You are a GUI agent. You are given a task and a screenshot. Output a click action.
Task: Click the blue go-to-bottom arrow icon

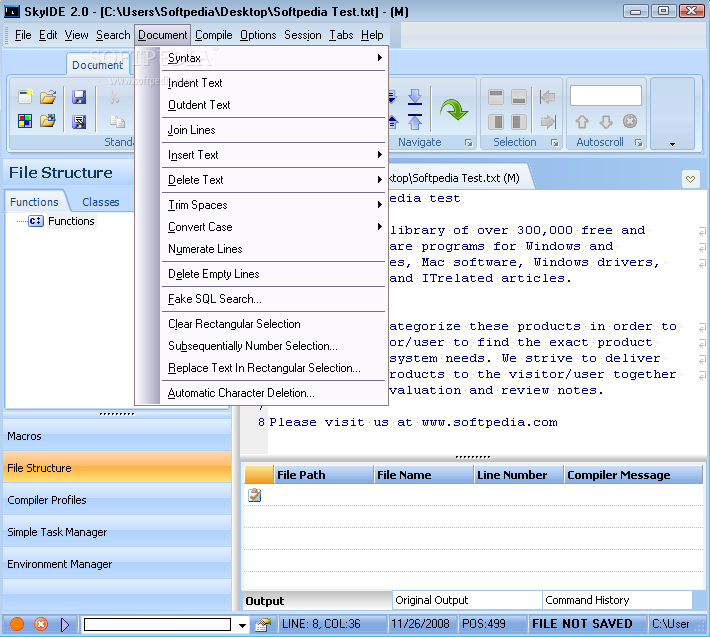(x=415, y=97)
